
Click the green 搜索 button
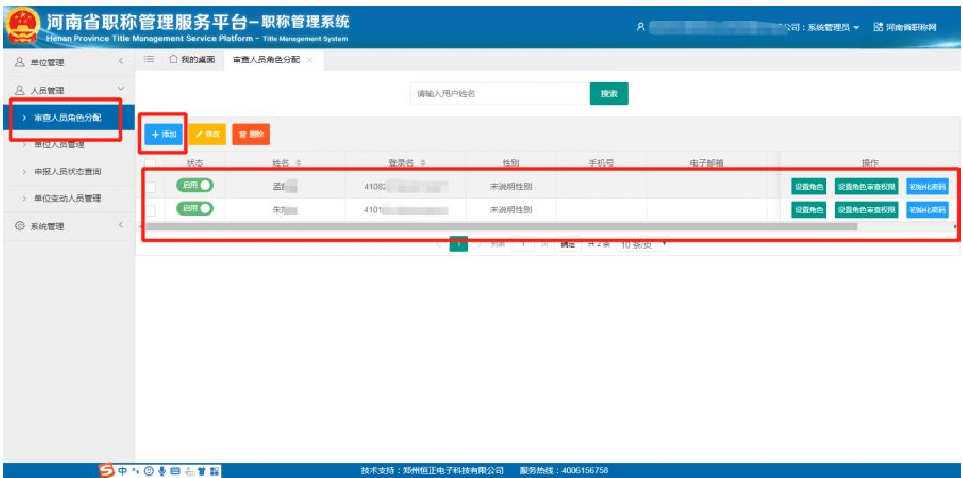point(609,93)
